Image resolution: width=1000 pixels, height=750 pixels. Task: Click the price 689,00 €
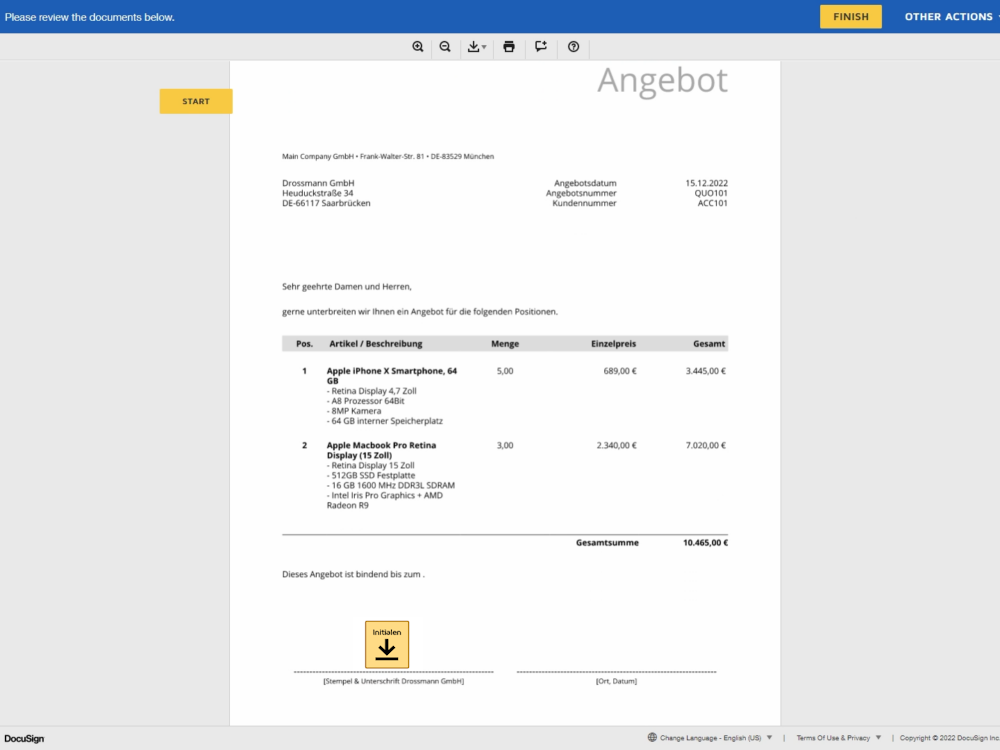pos(620,371)
